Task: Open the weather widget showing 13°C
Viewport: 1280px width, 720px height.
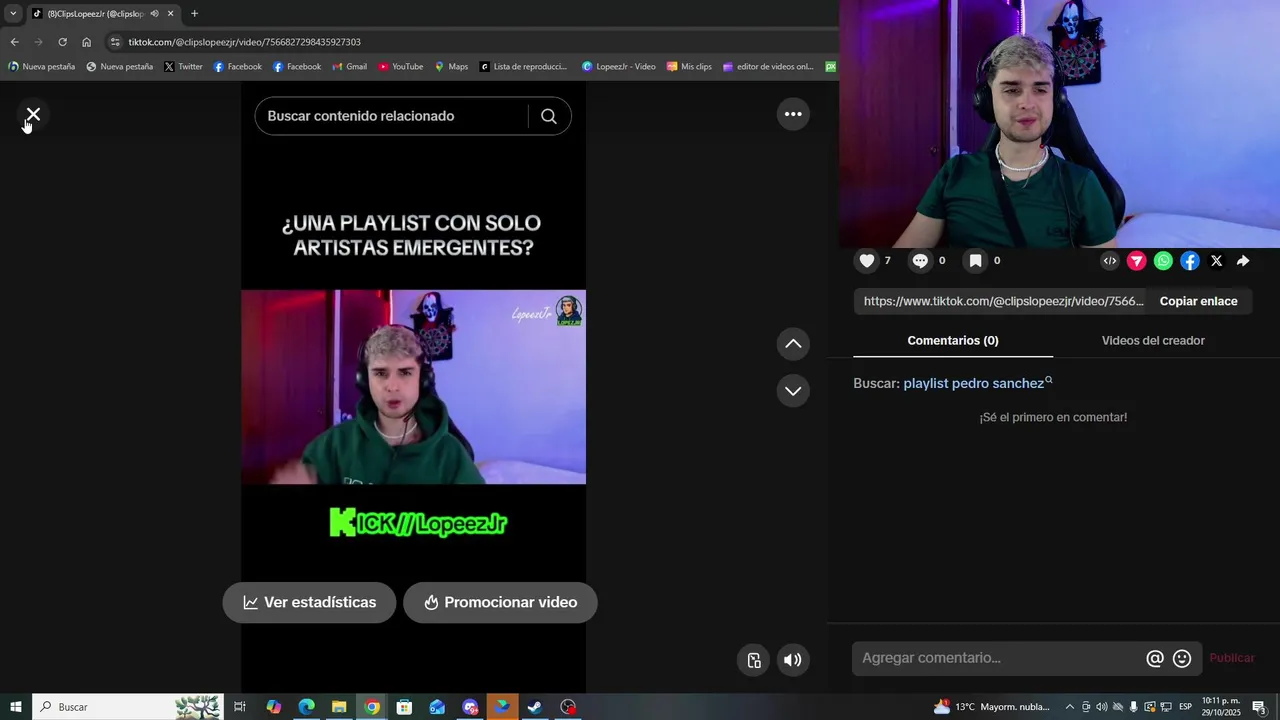Action: (991, 707)
